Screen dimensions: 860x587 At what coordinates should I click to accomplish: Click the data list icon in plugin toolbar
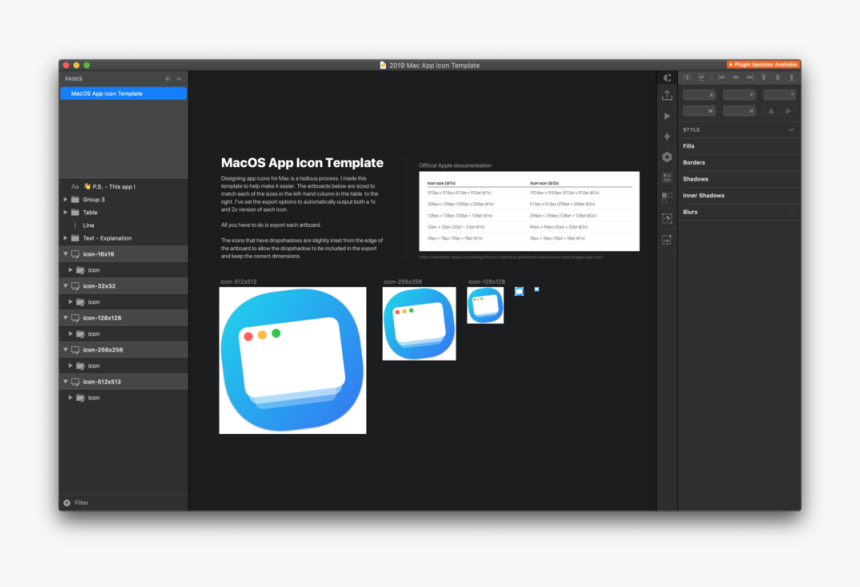(x=667, y=178)
